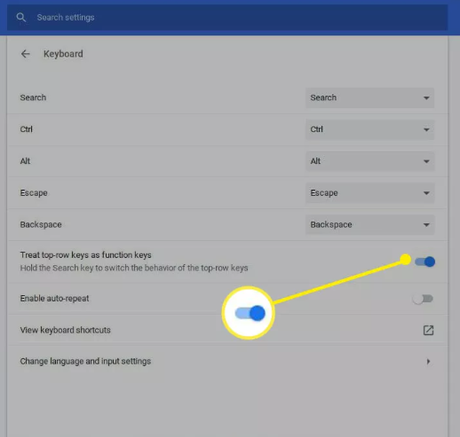Open keyboard shortcuts external link icon

(x=428, y=330)
